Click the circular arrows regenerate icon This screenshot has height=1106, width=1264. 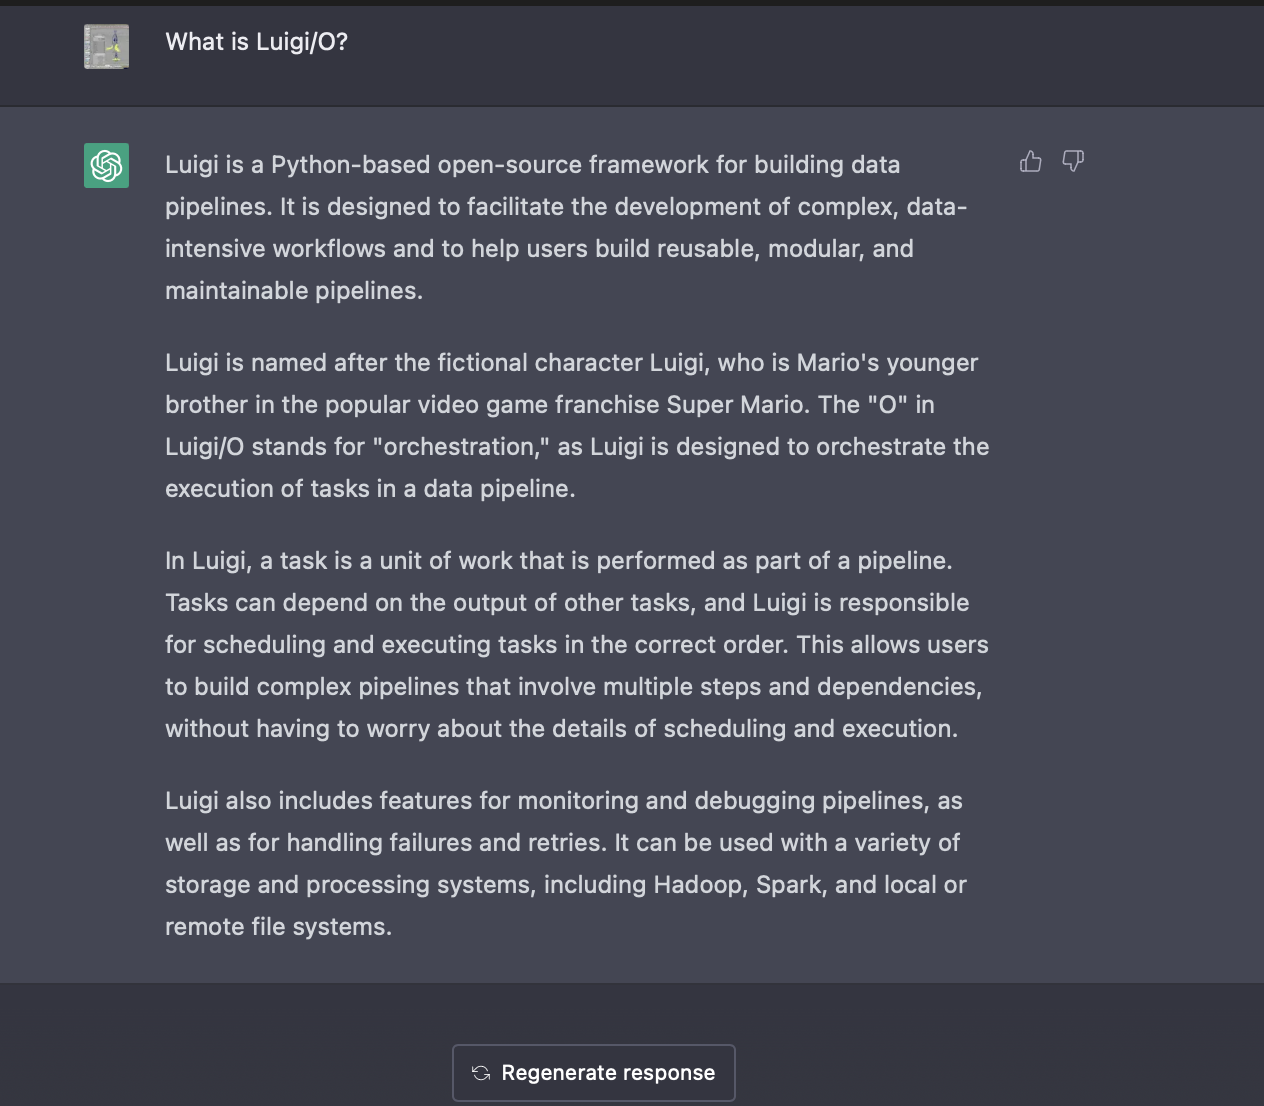[x=481, y=1073]
